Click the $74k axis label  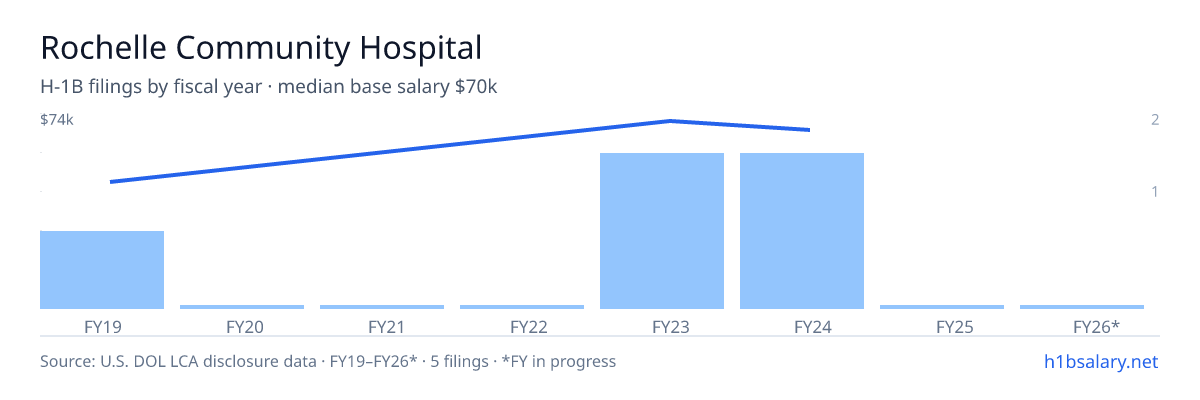pyautogui.click(x=57, y=120)
